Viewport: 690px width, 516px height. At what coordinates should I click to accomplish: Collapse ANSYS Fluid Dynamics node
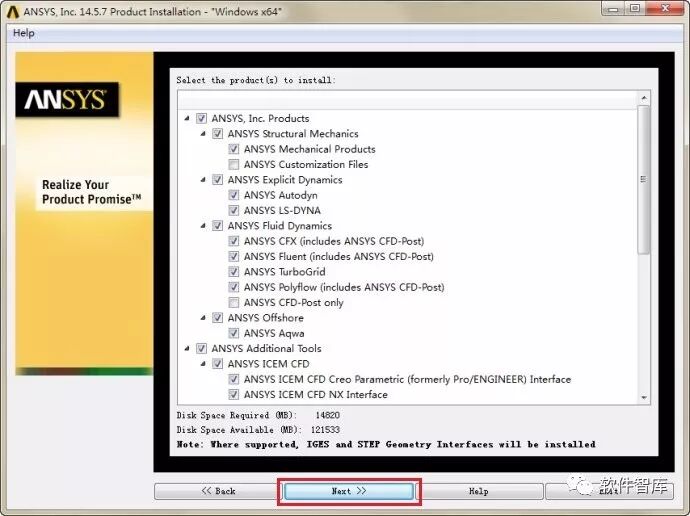(203, 226)
